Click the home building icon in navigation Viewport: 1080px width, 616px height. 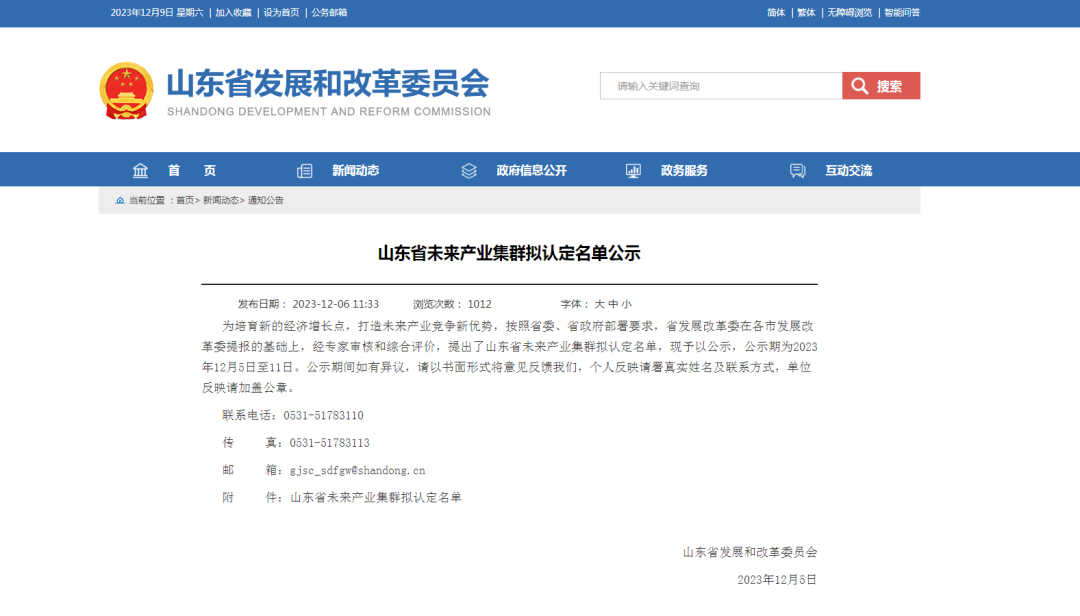coord(141,170)
